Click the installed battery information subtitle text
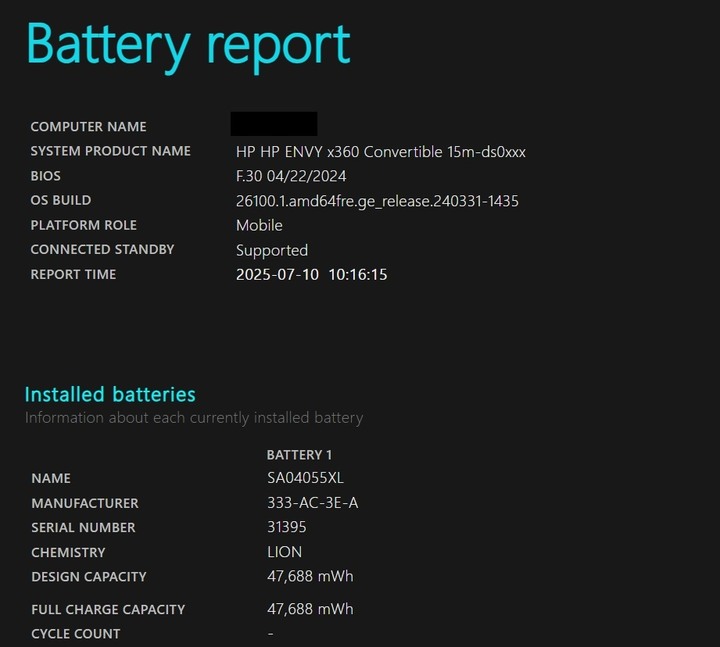 (193, 418)
